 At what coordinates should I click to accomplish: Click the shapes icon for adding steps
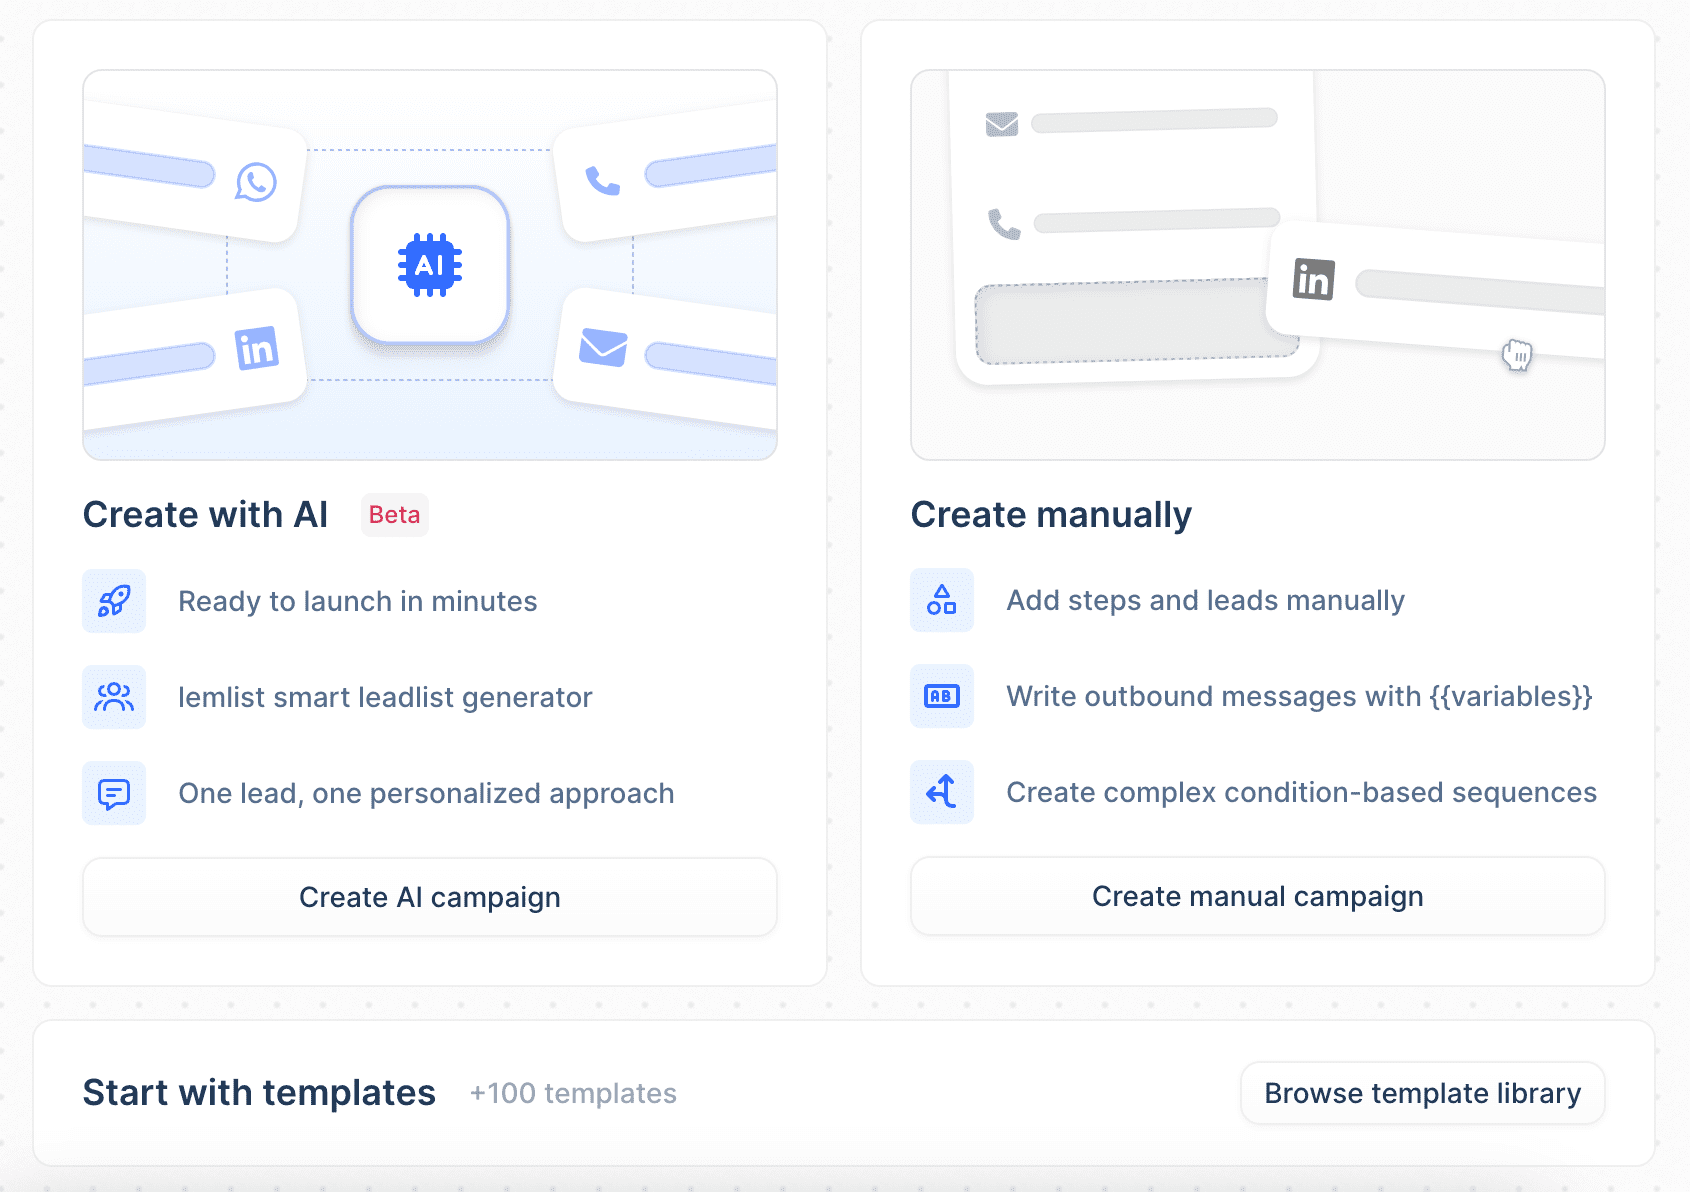tap(941, 600)
